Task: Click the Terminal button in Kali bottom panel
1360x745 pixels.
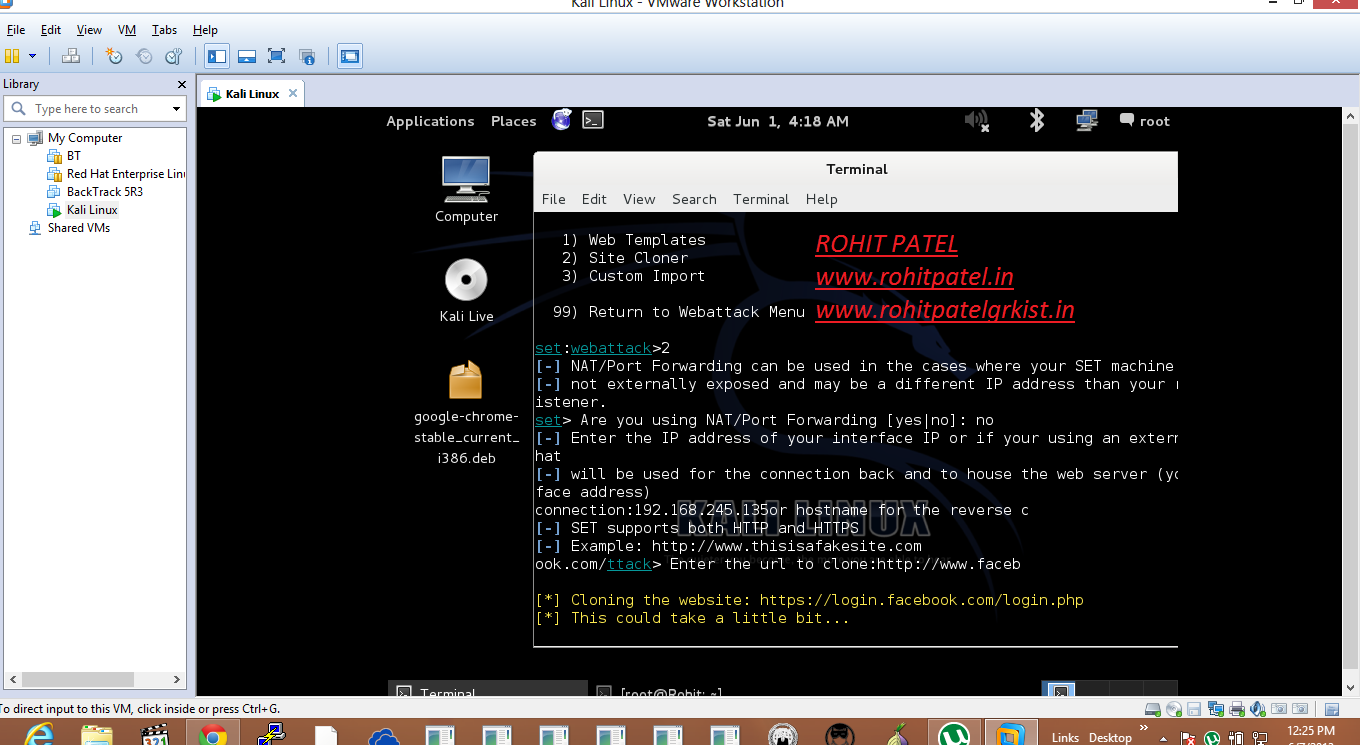Action: [x=487, y=690]
